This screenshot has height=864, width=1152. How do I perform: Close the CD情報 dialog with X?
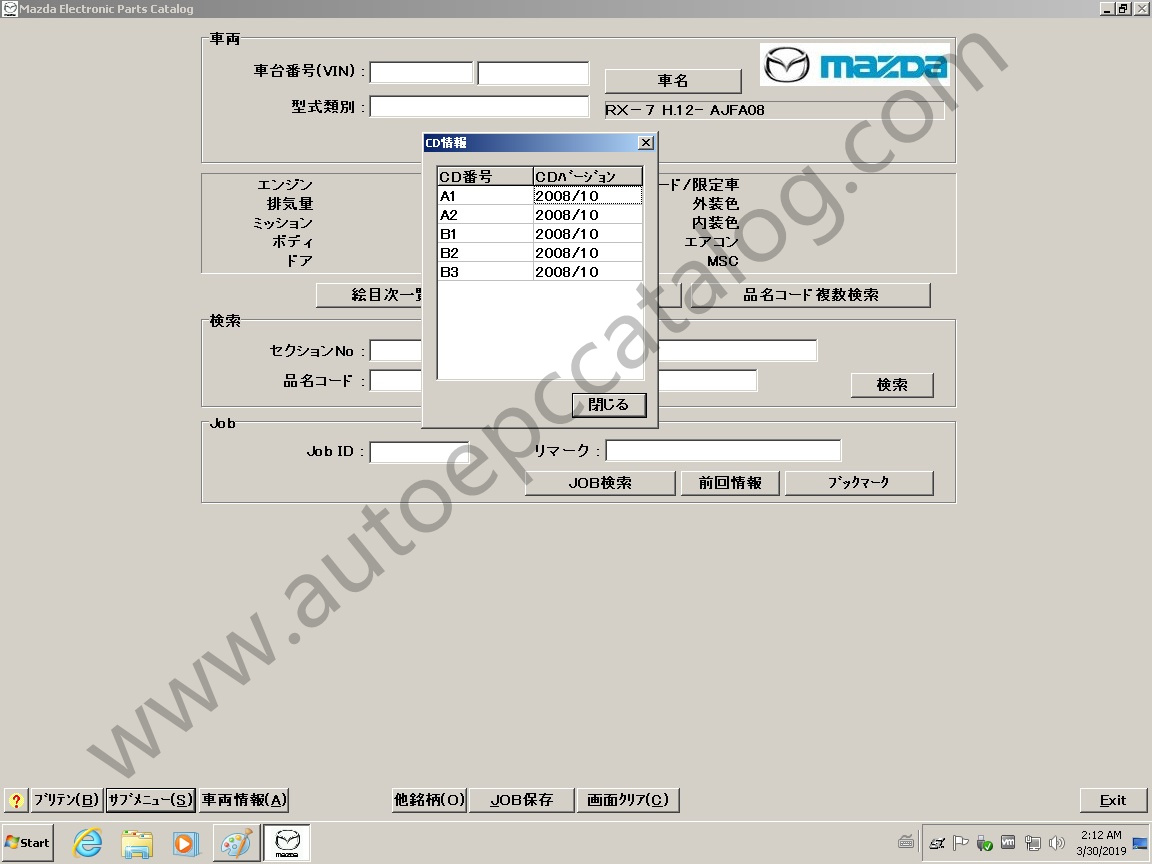[x=646, y=143]
